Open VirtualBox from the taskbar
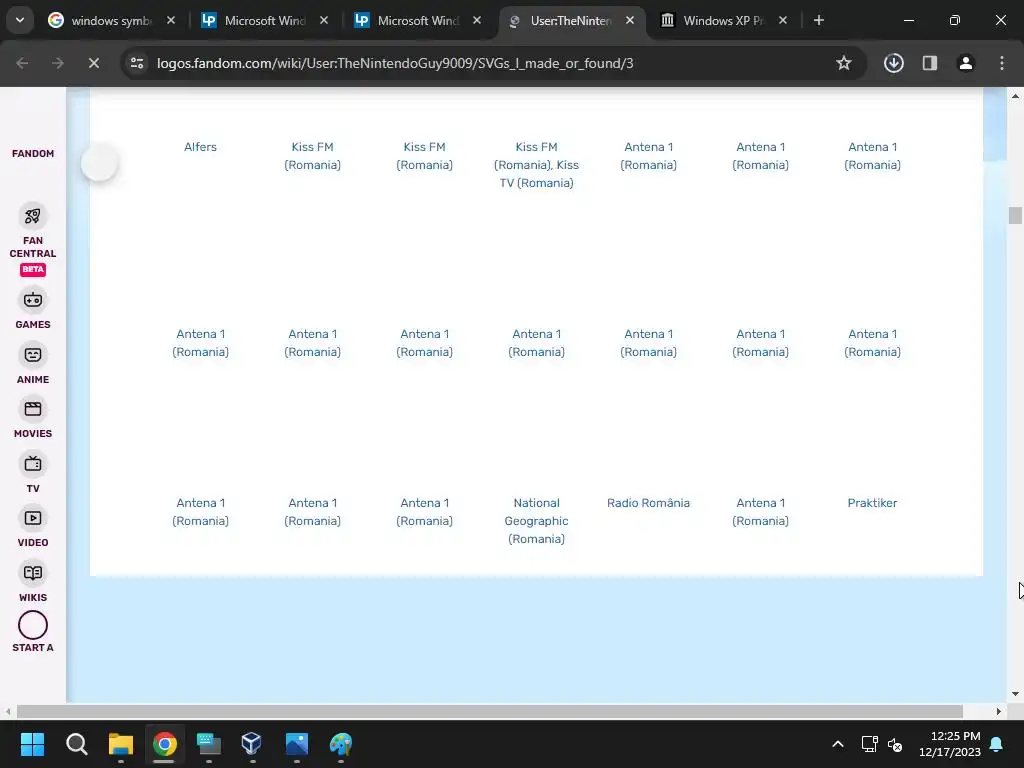1024x768 pixels. 251,744
